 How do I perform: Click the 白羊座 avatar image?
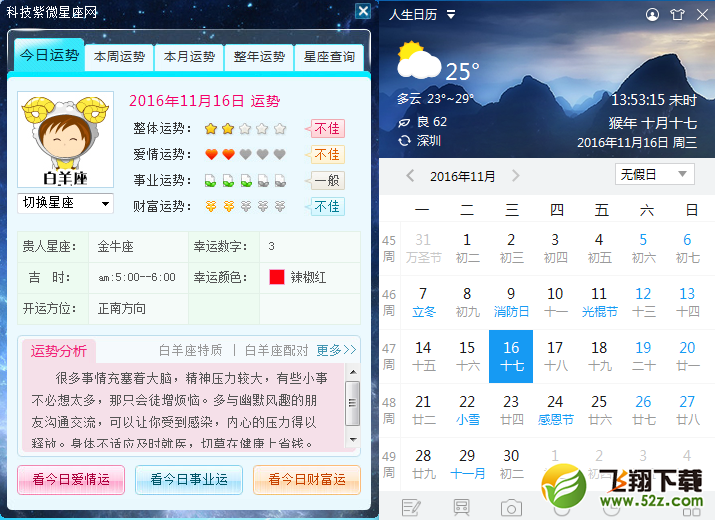coord(66,139)
